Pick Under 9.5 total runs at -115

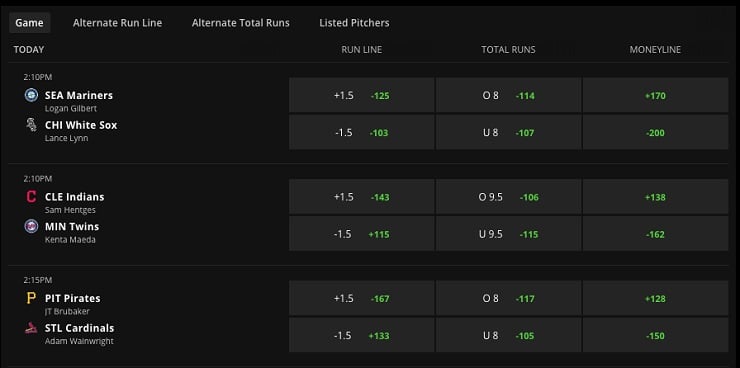[x=508, y=234]
